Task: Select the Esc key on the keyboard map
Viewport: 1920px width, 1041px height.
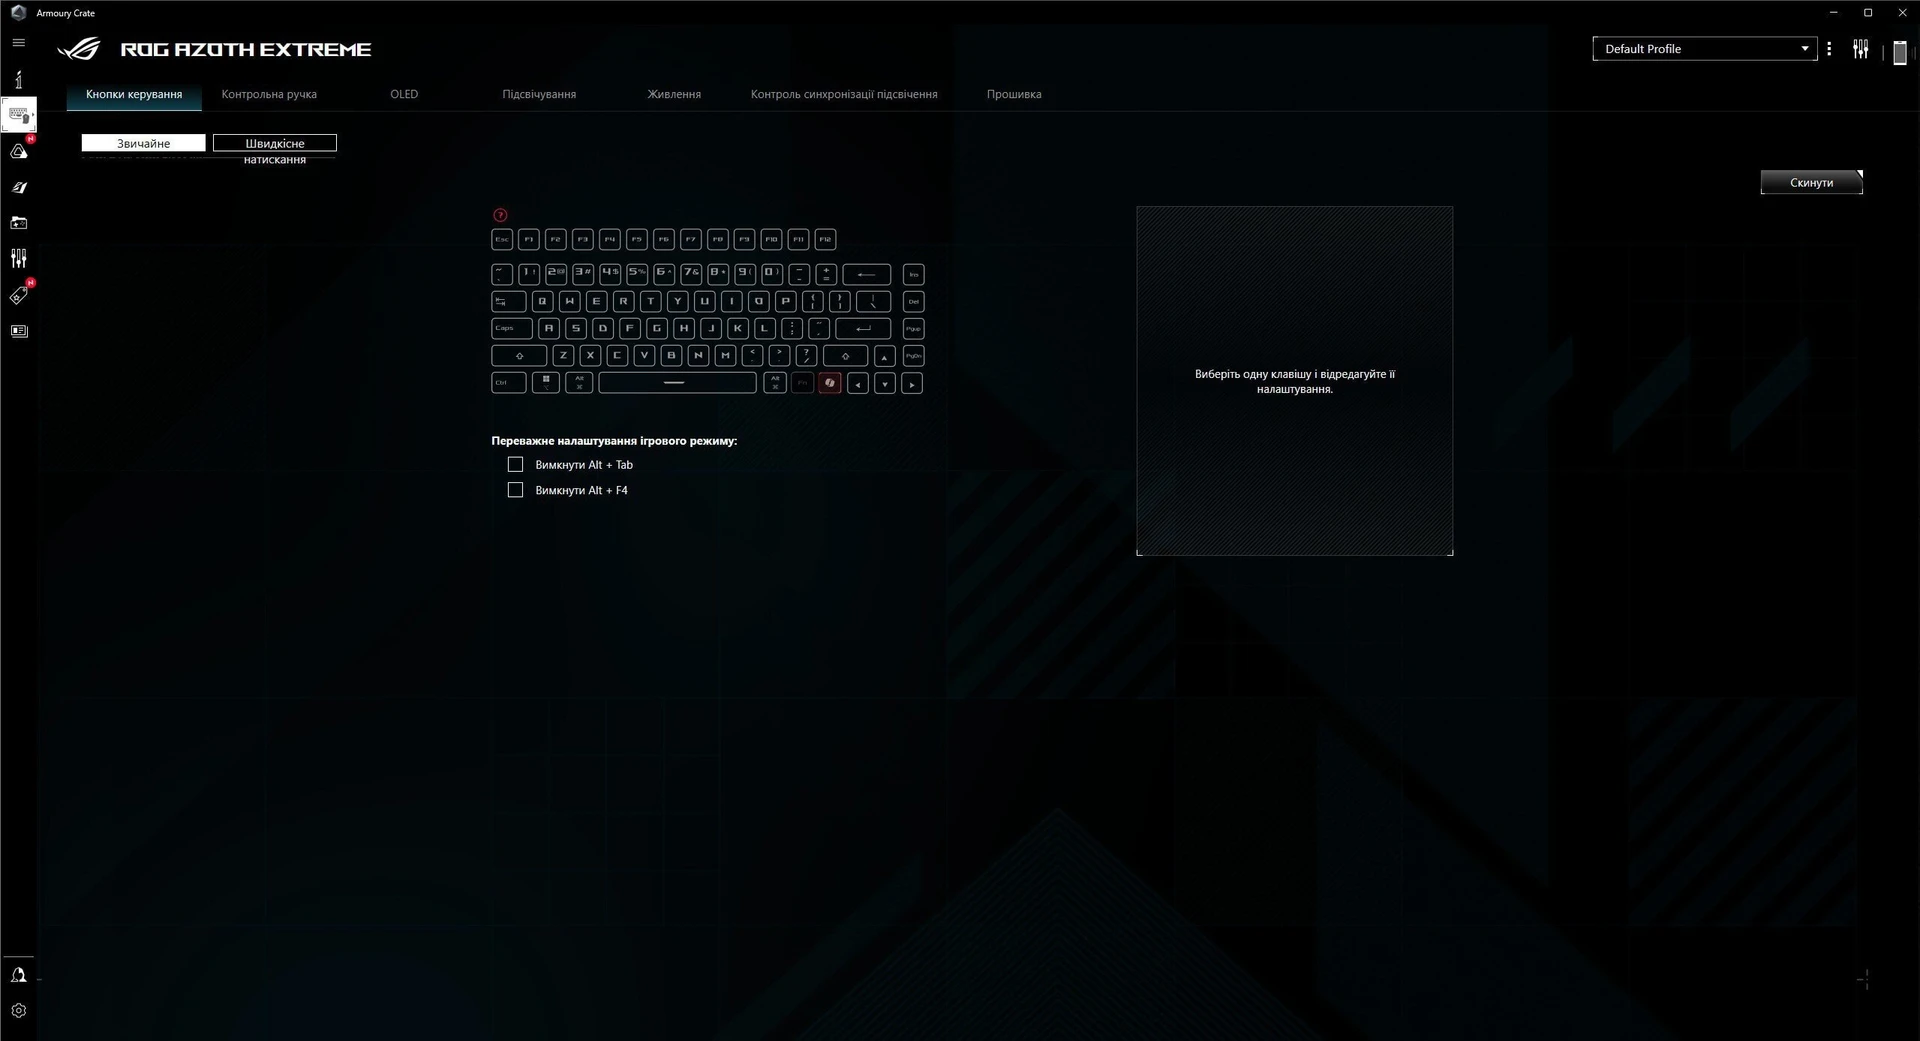Action: tap(502, 239)
